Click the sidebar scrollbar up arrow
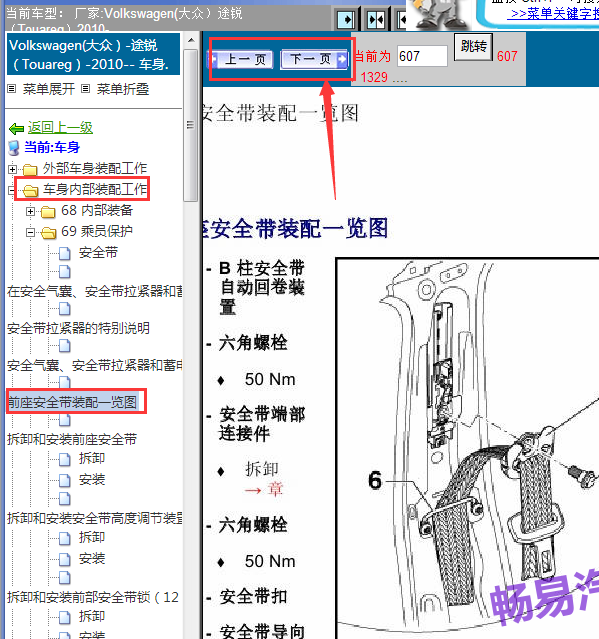The height and width of the screenshot is (639, 599). click(x=190, y=40)
